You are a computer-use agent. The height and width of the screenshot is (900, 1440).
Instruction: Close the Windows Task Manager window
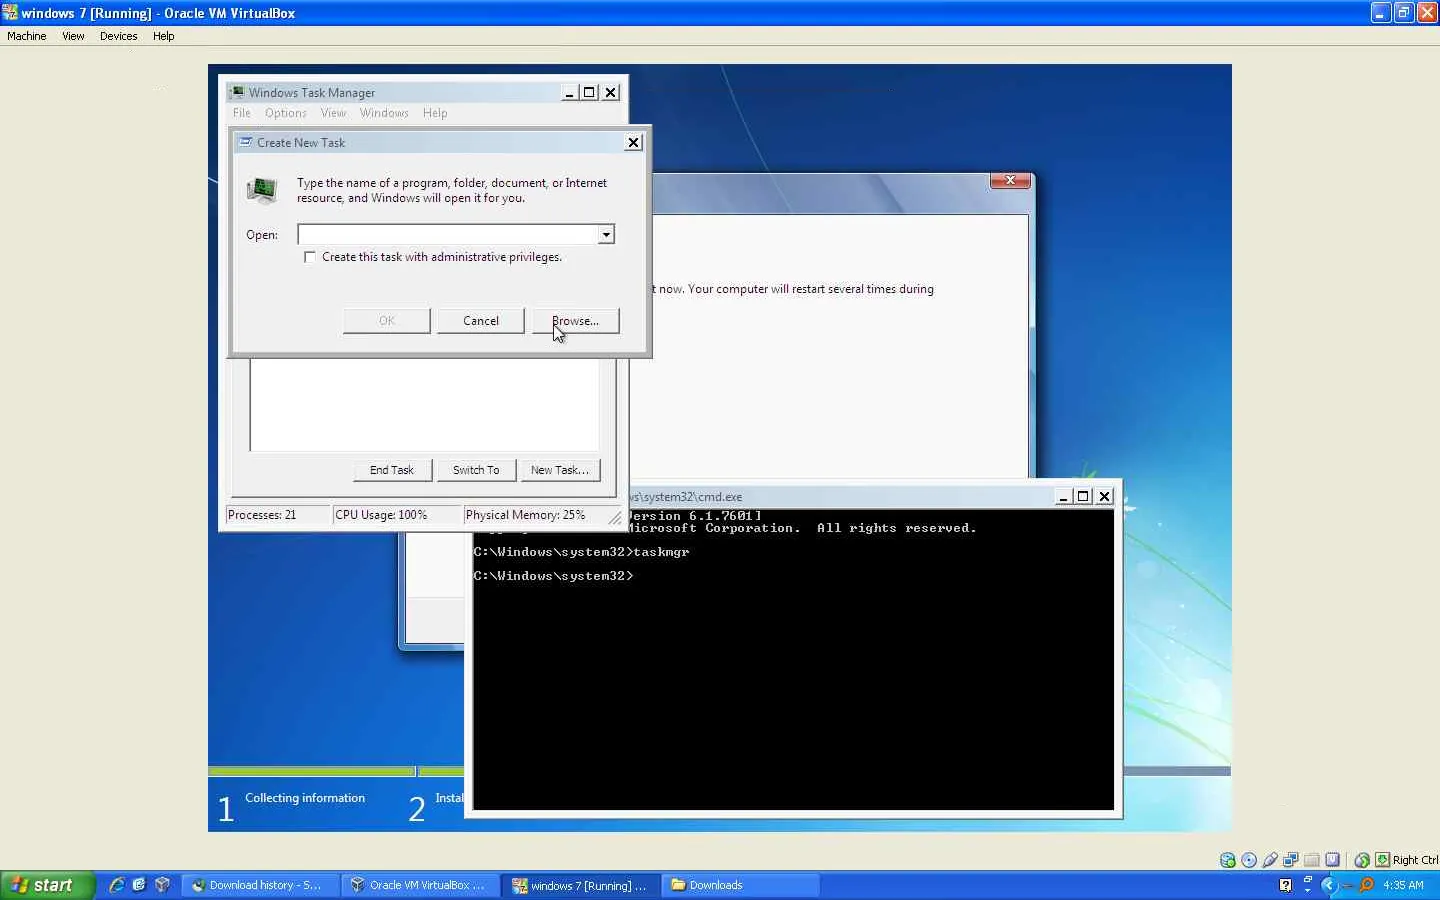pyautogui.click(x=611, y=92)
